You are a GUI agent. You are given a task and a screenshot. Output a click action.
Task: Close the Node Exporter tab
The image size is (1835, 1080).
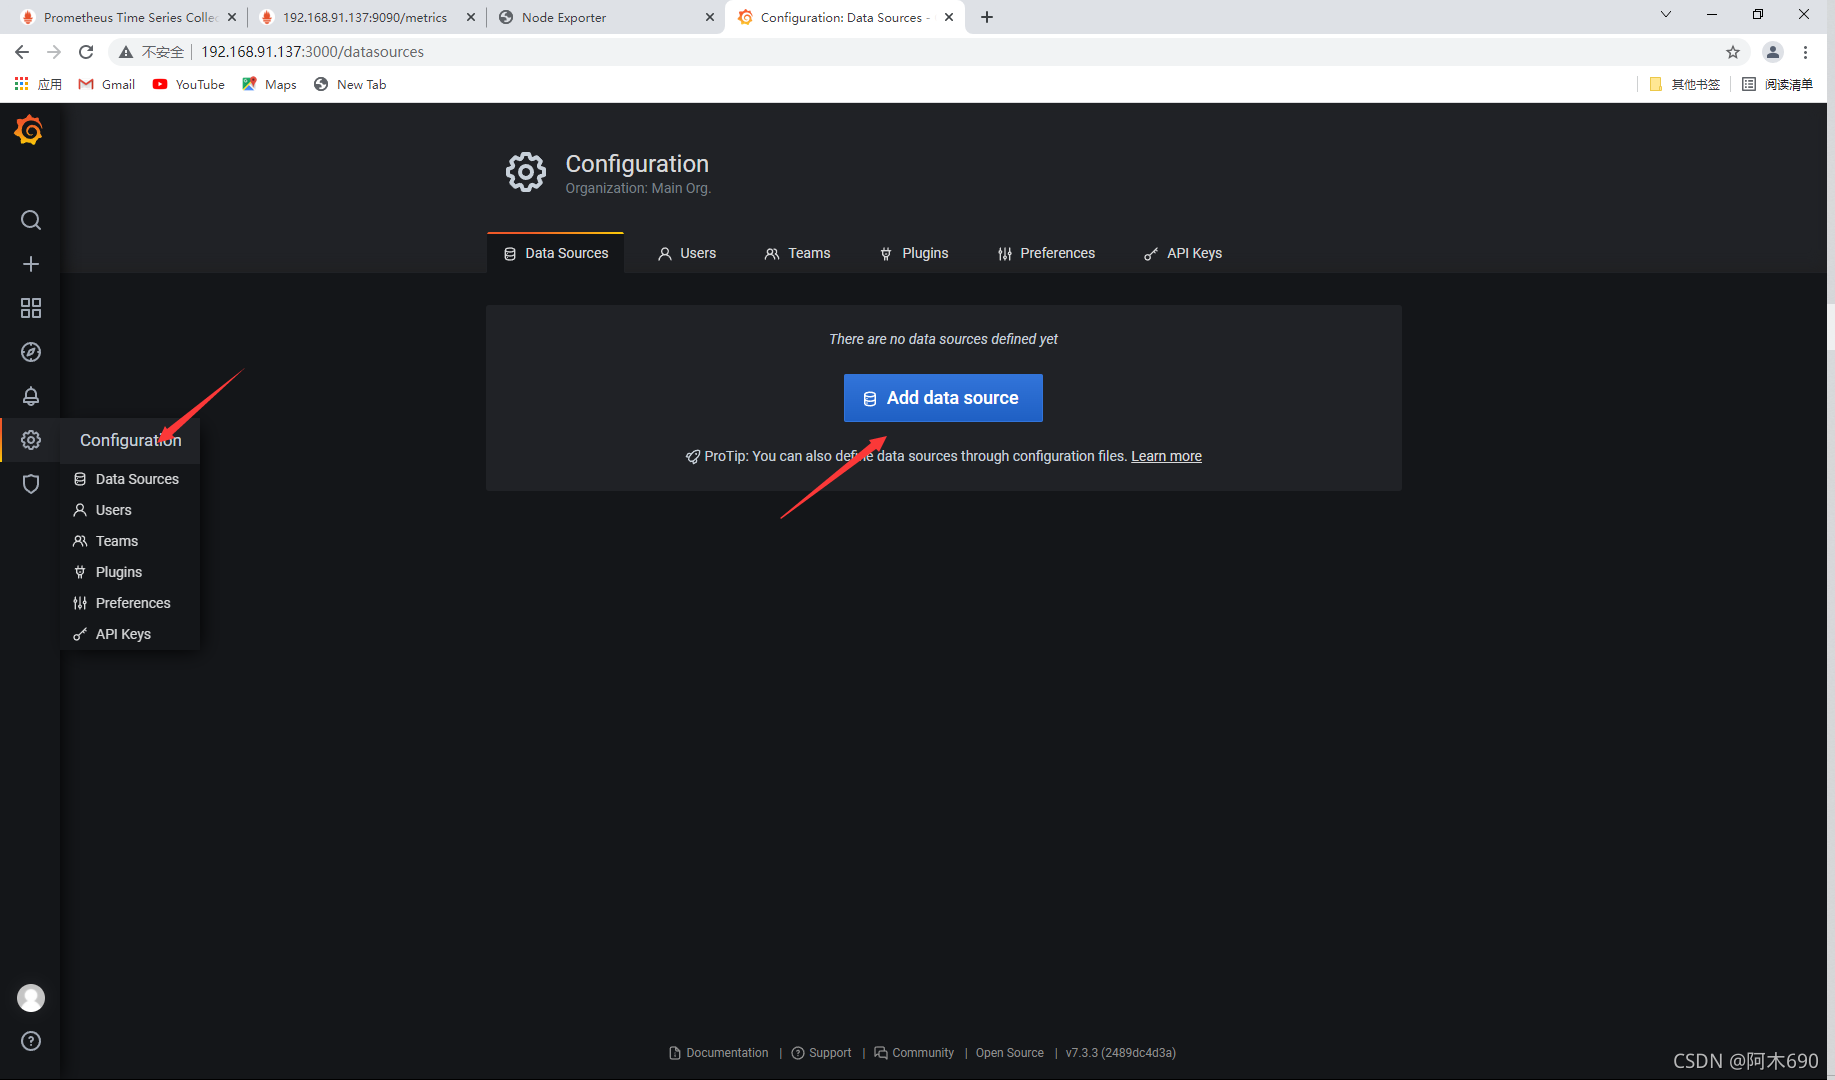coord(710,17)
